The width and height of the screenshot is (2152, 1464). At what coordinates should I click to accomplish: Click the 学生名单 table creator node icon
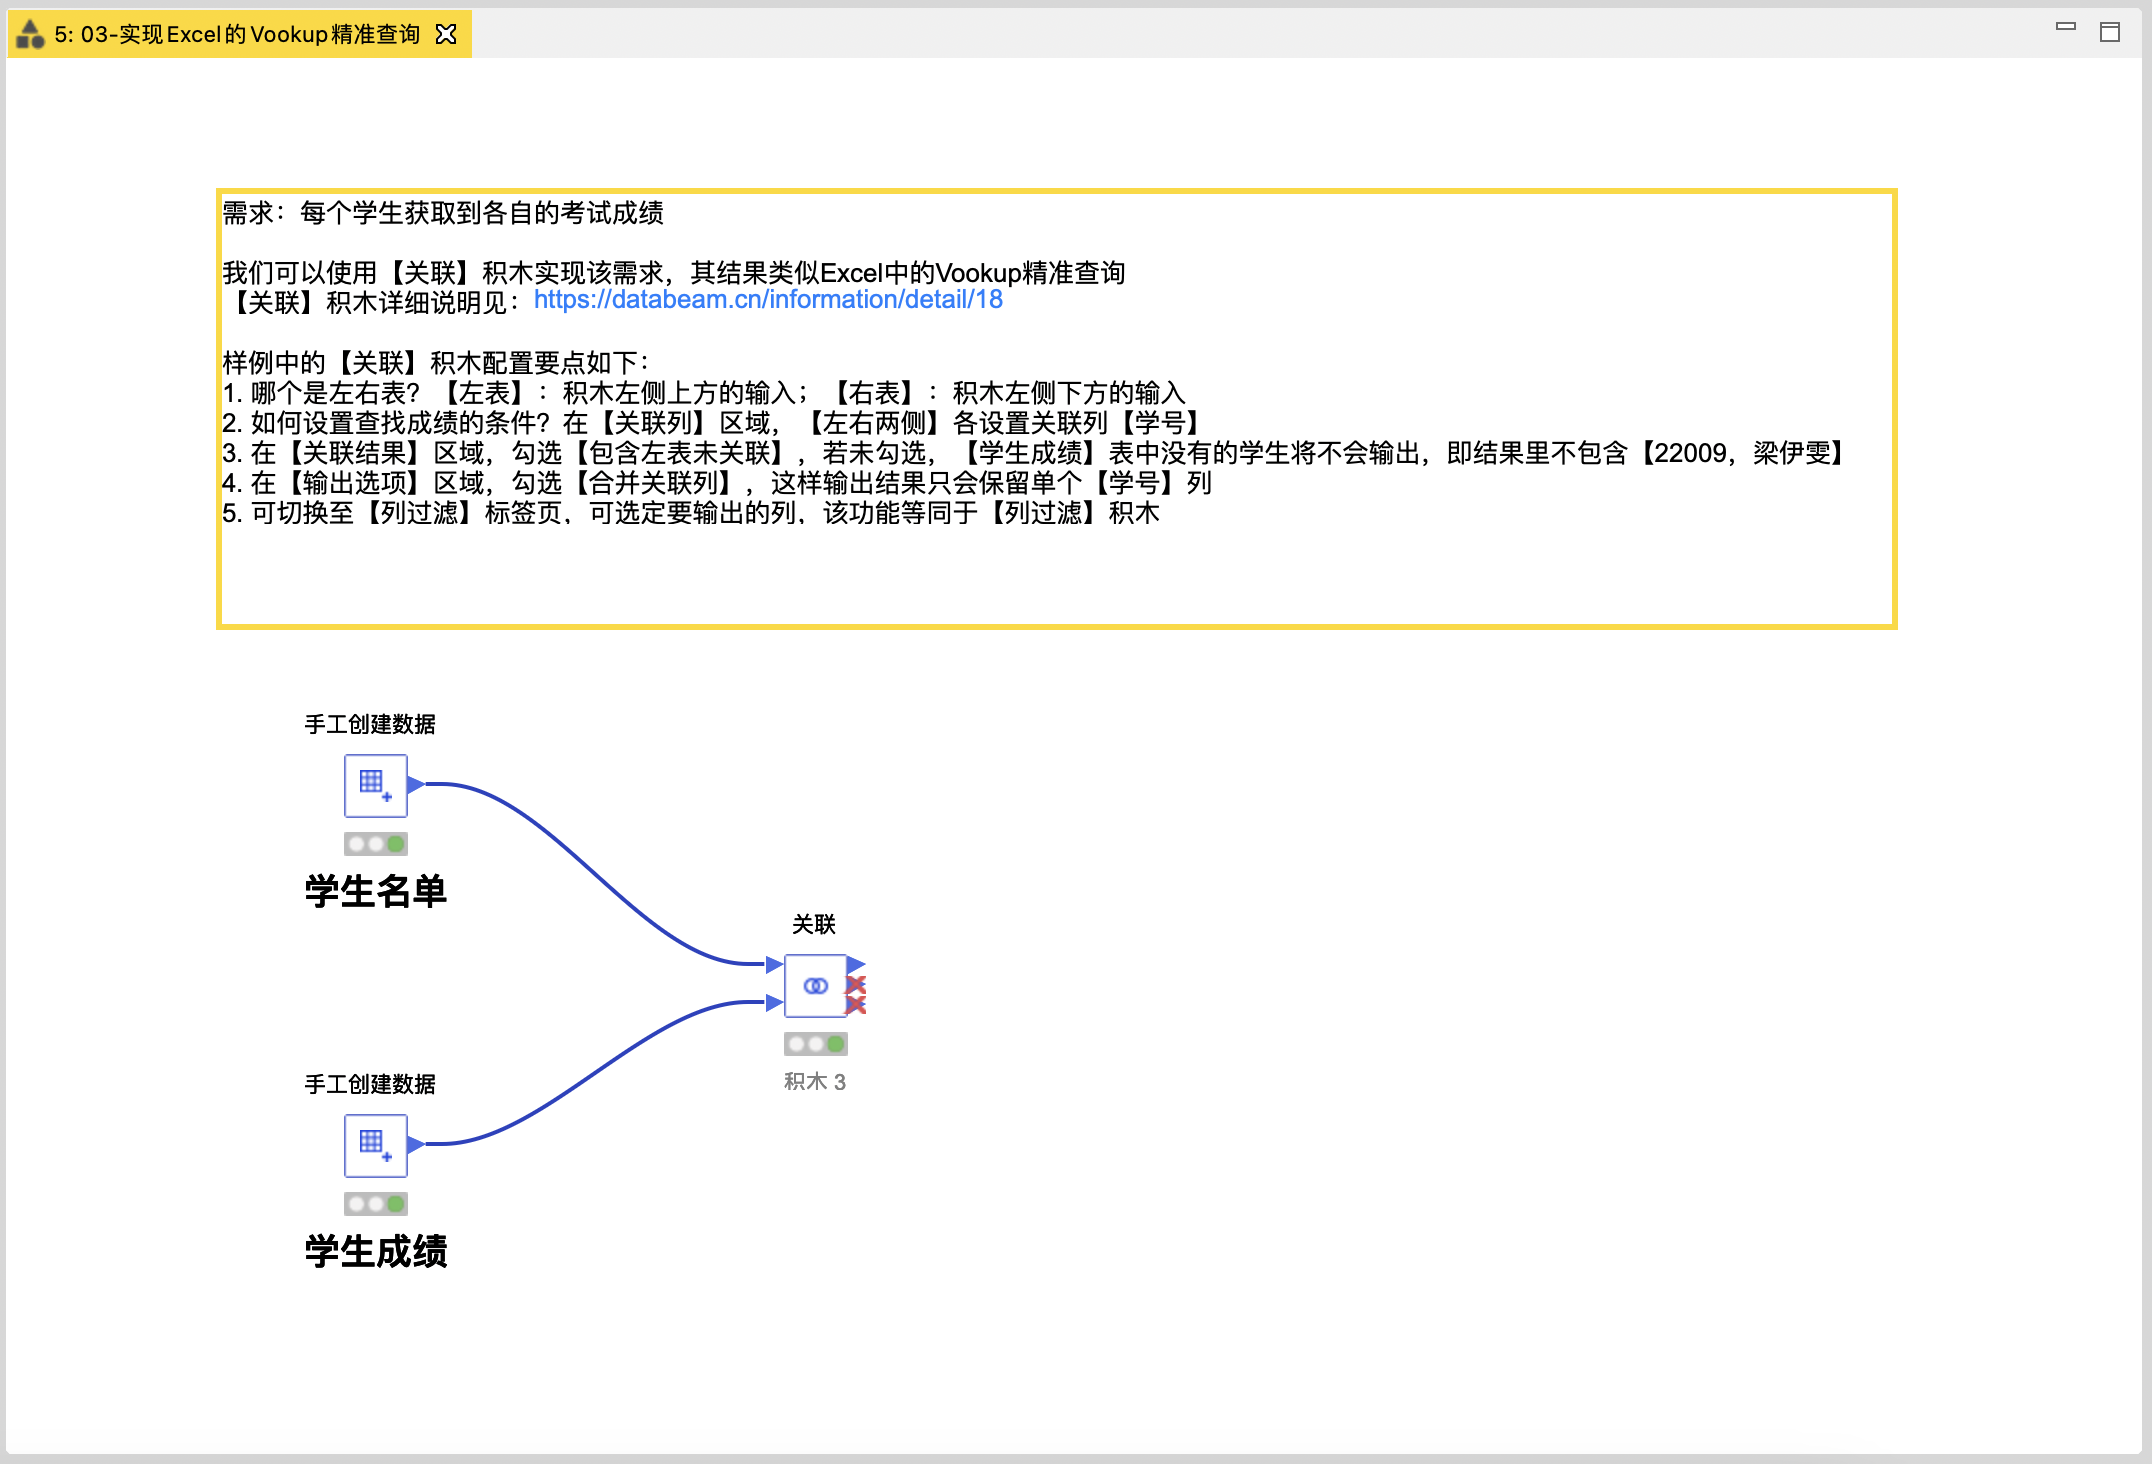point(375,786)
